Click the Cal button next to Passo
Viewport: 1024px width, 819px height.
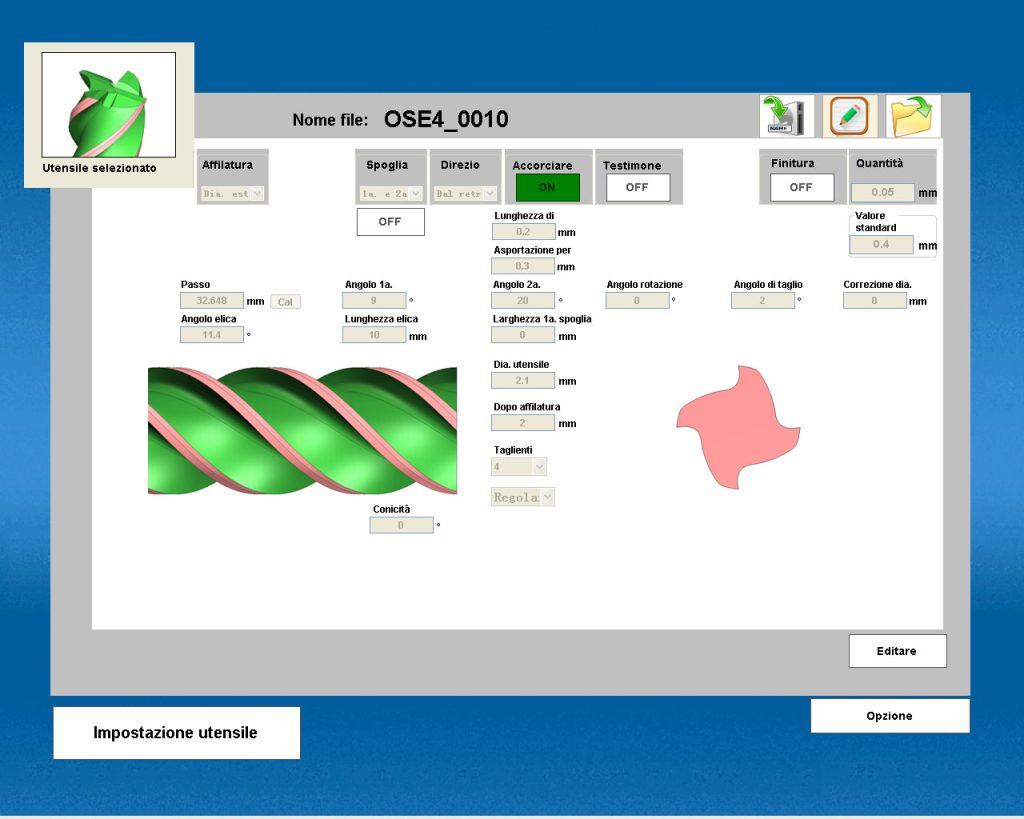pos(285,302)
